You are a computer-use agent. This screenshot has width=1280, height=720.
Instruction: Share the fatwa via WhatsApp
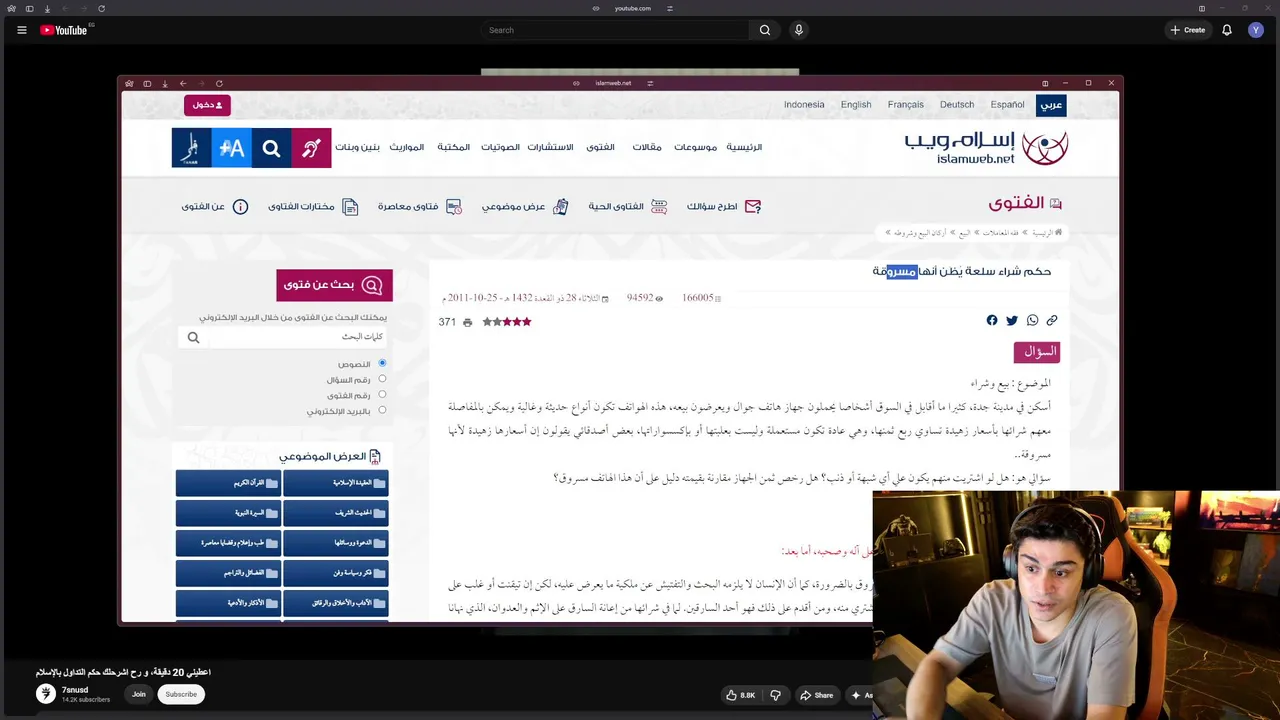tap(1032, 321)
